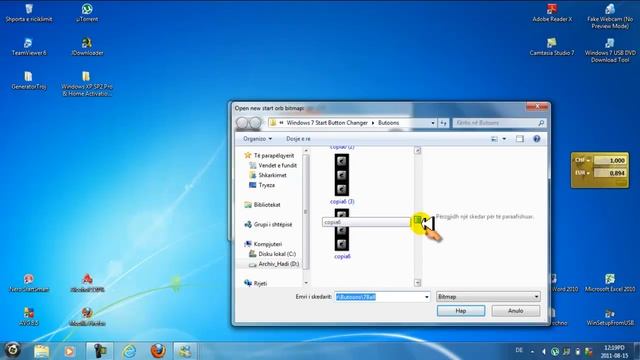Select the WinSetupFromUSB desktop icon

610,317
